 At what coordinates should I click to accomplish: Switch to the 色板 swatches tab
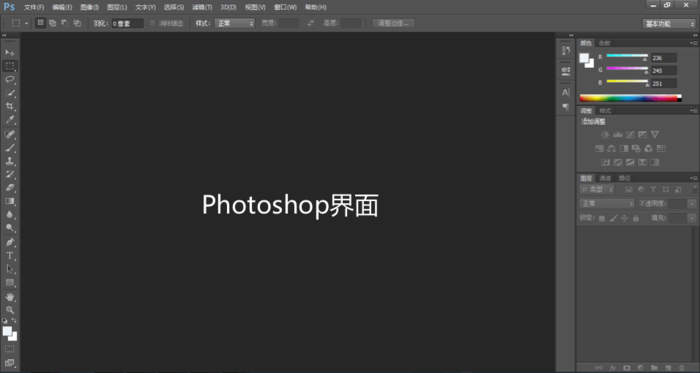click(604, 43)
